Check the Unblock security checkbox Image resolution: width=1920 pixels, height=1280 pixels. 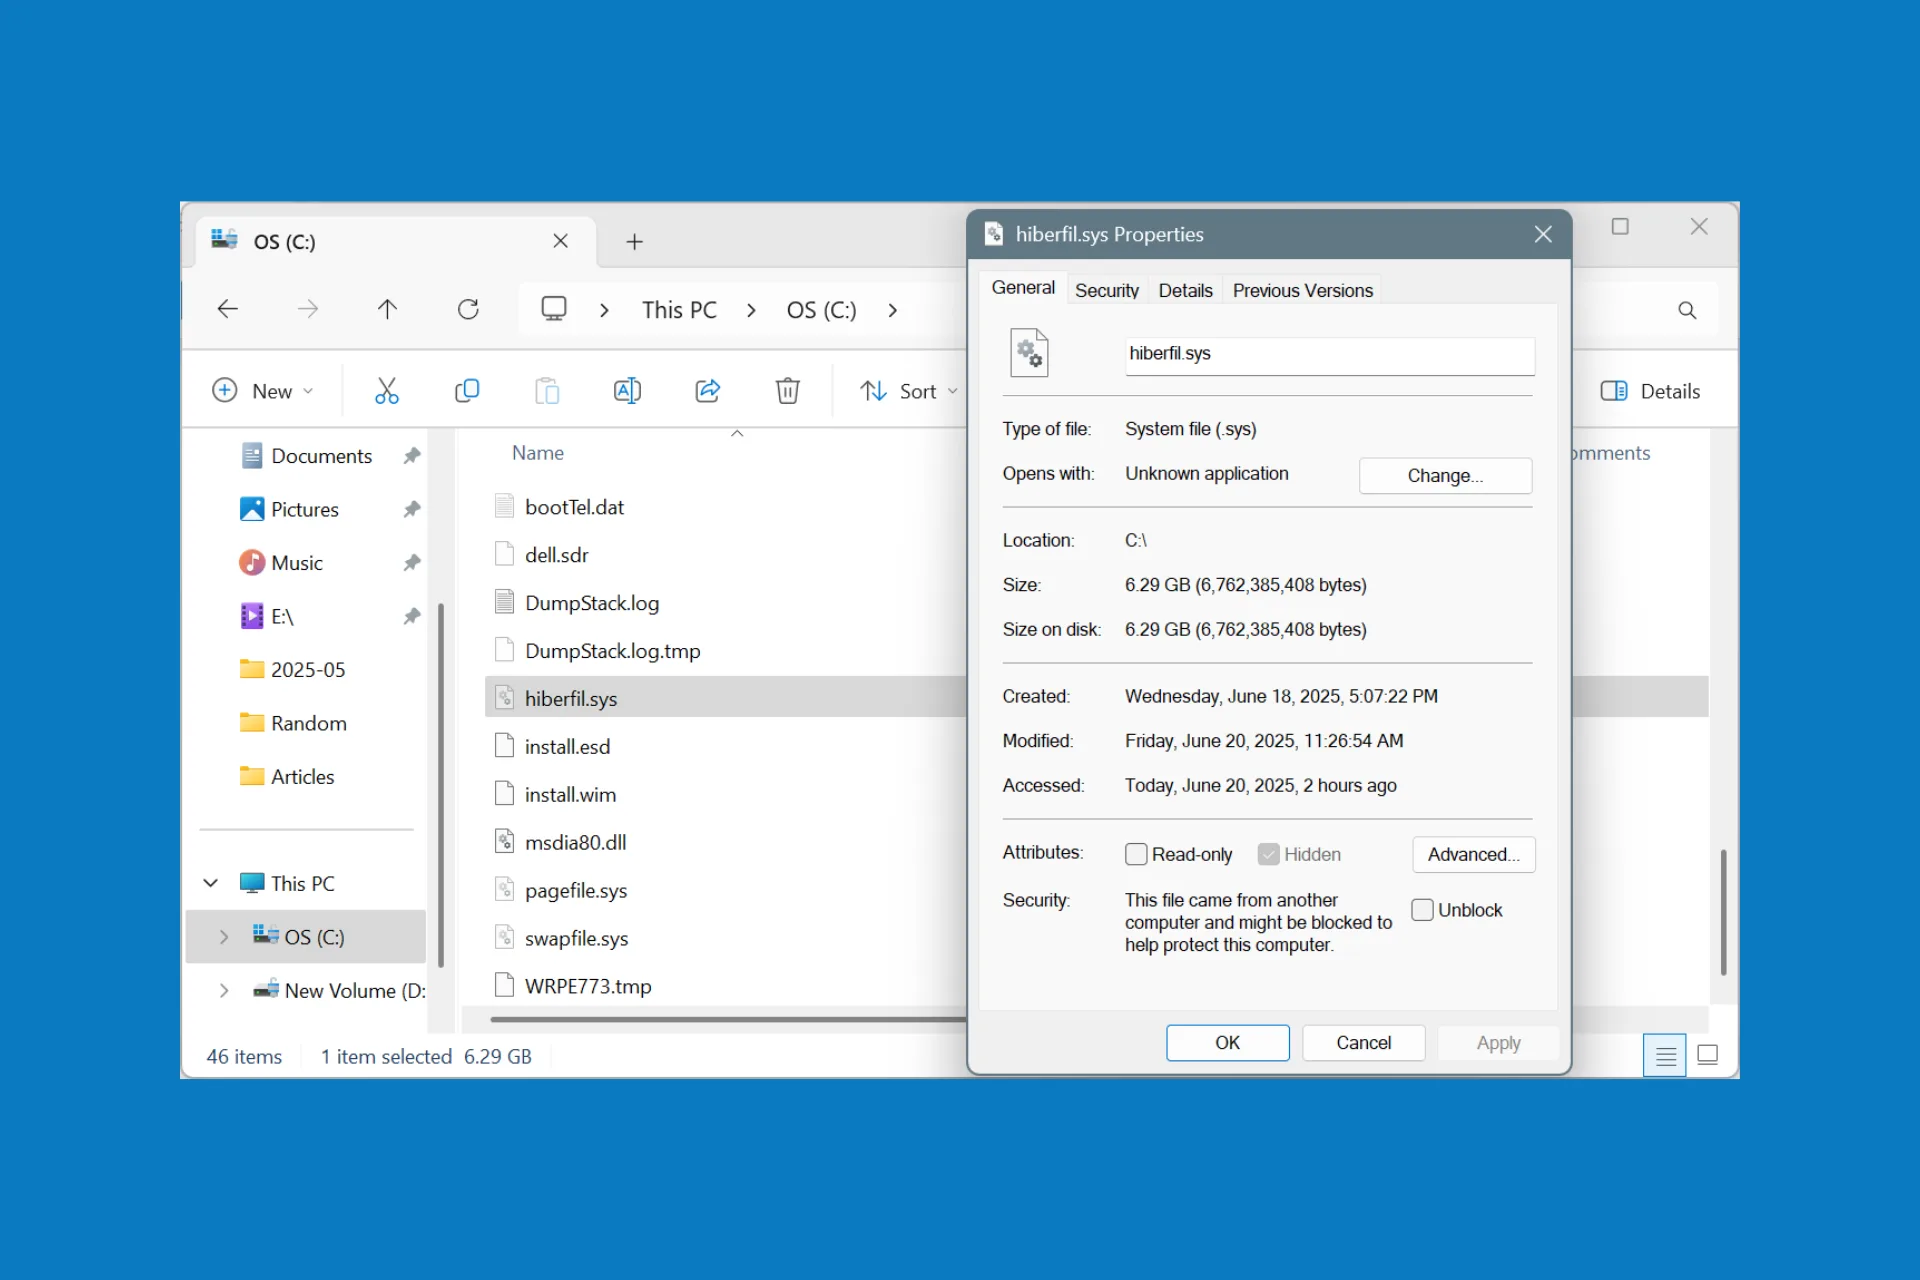[x=1422, y=909]
